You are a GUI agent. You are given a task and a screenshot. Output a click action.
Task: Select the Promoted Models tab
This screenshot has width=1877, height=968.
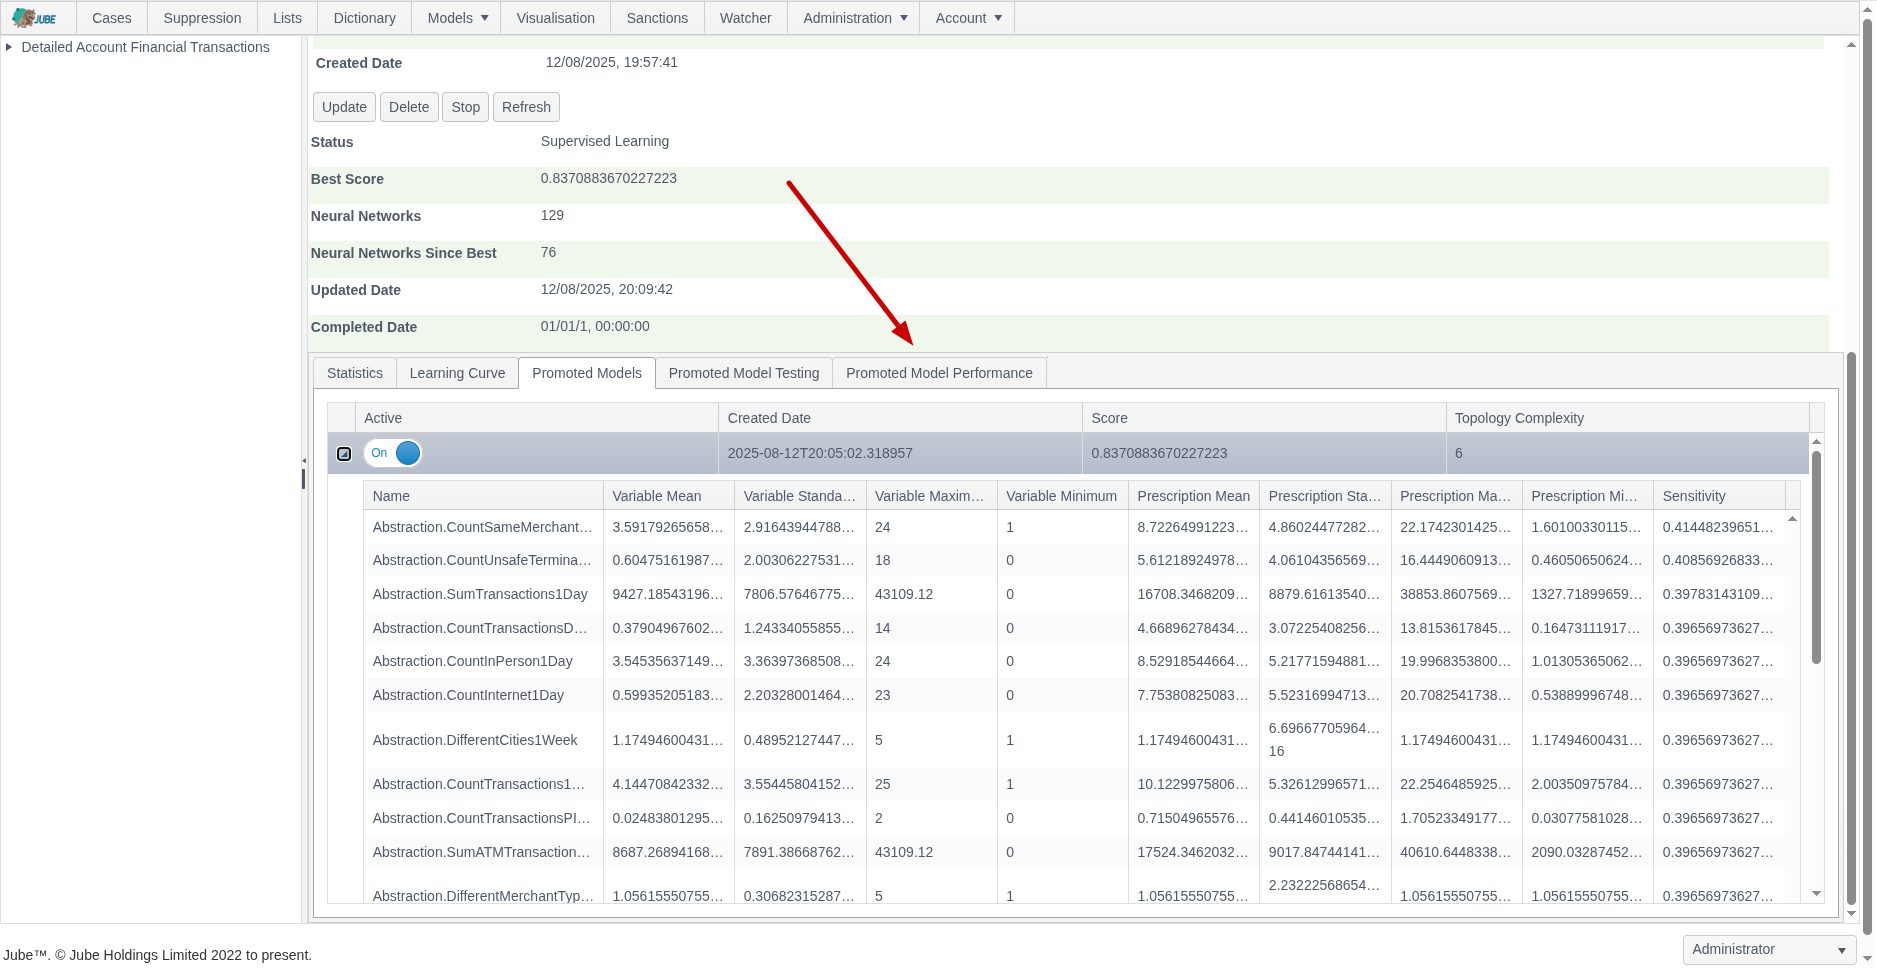click(x=587, y=373)
